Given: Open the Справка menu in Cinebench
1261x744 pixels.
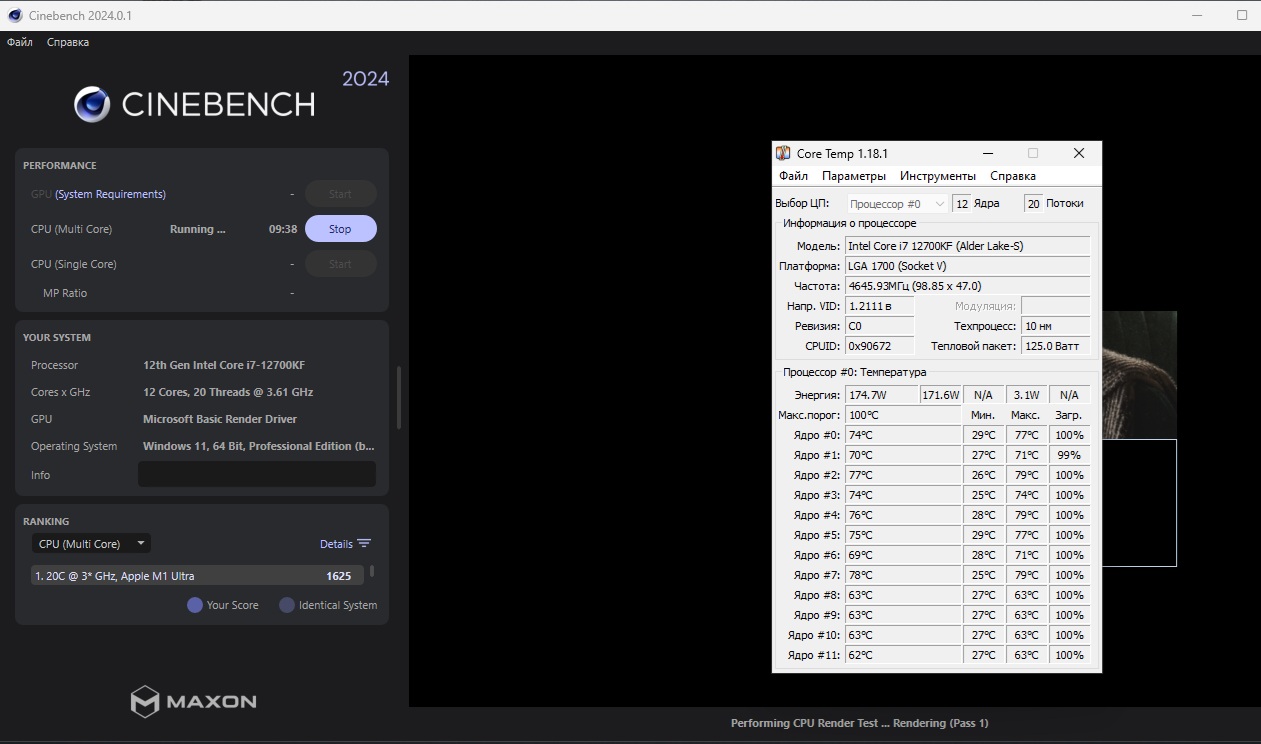Looking at the screenshot, I should tap(68, 42).
